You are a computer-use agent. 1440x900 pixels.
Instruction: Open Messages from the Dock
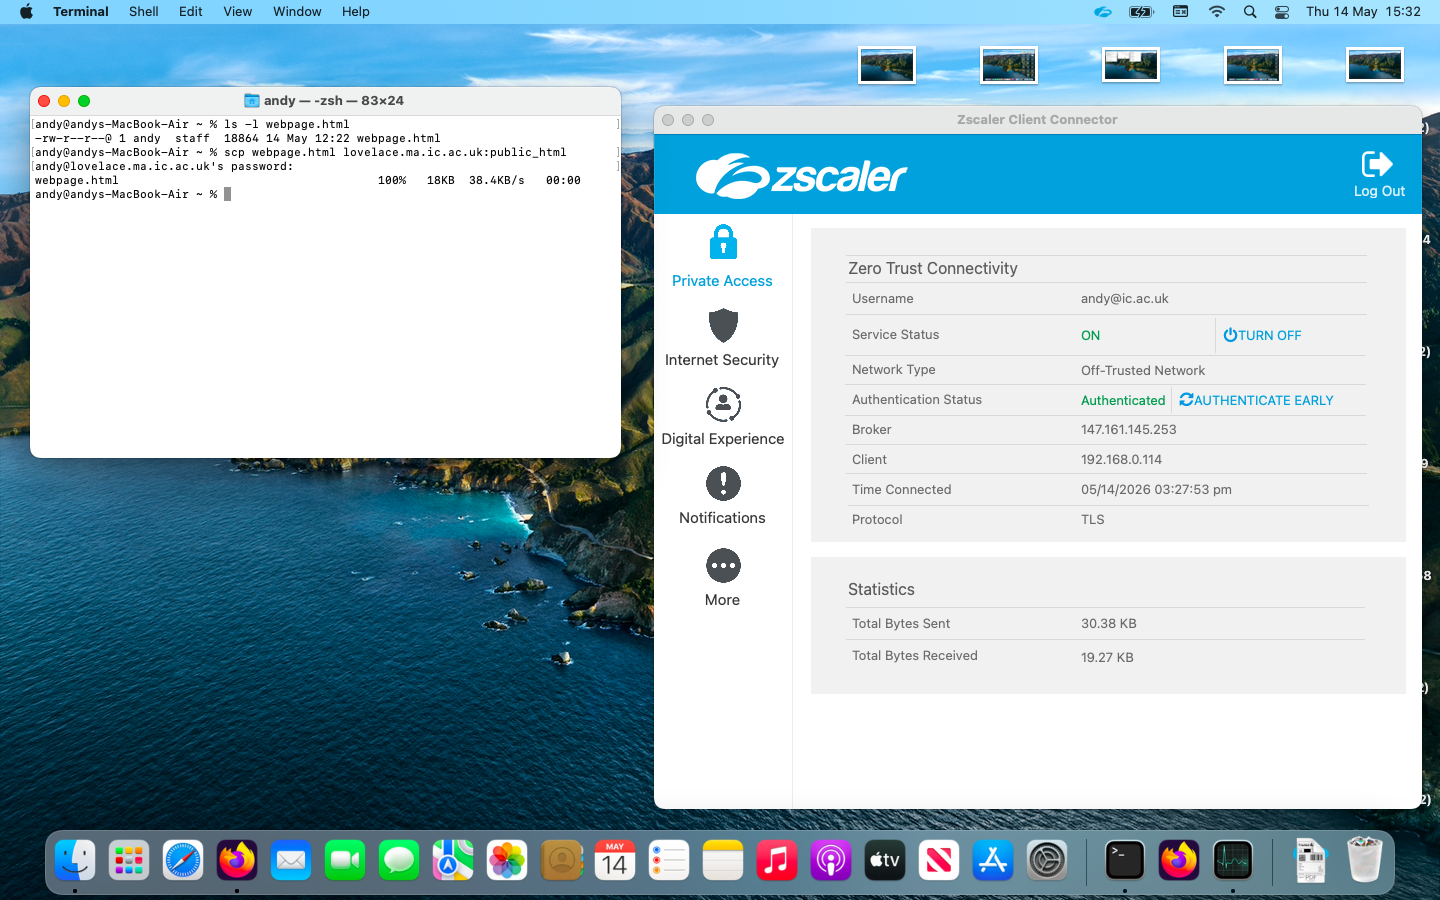[399, 860]
